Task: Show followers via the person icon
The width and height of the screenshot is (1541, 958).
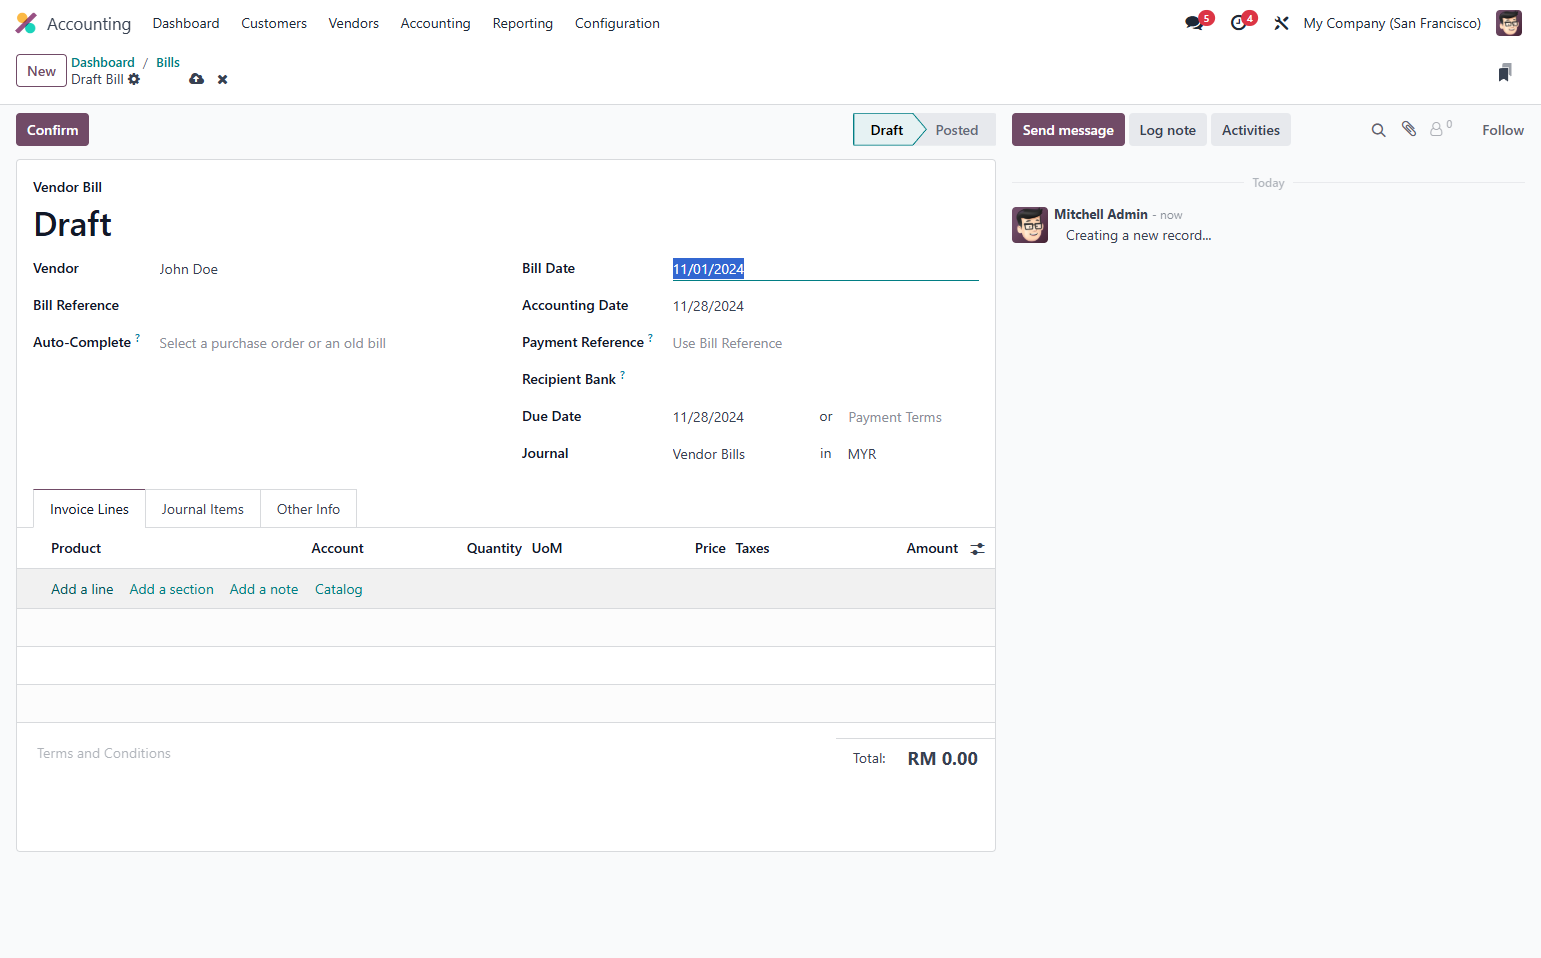Action: pyautogui.click(x=1440, y=129)
